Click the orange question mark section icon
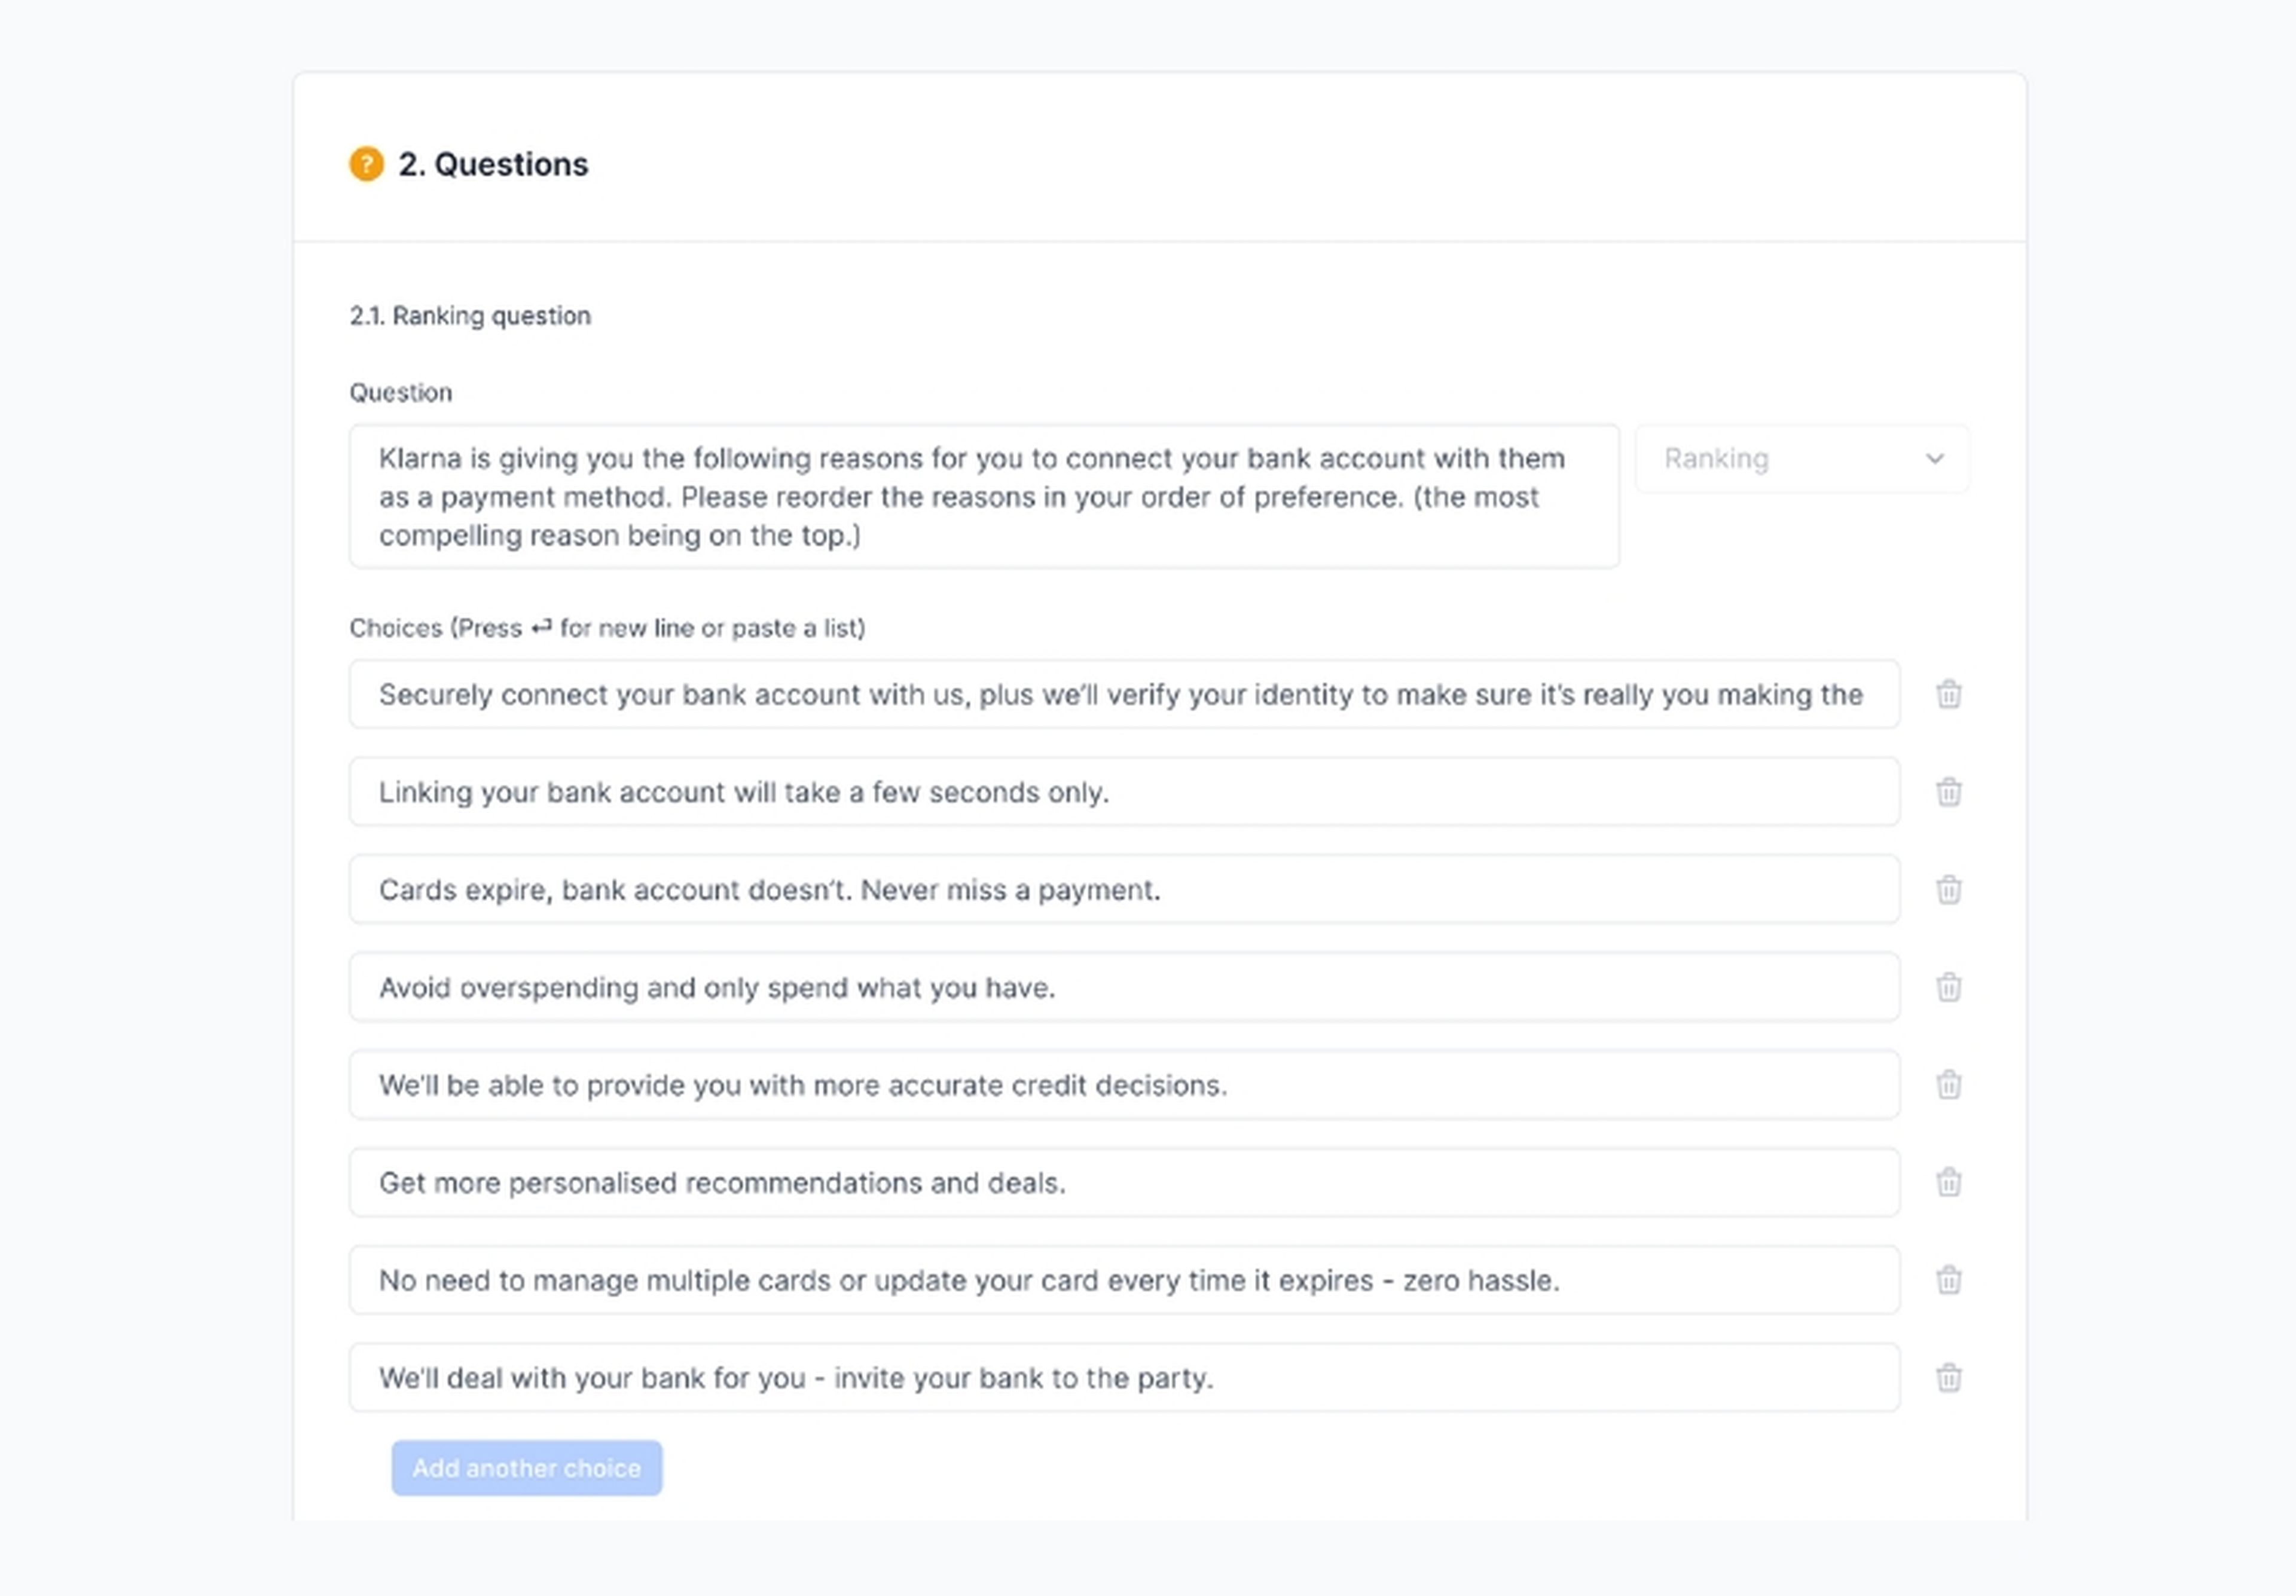Screen dimensions: 2296x1596 click(366, 164)
